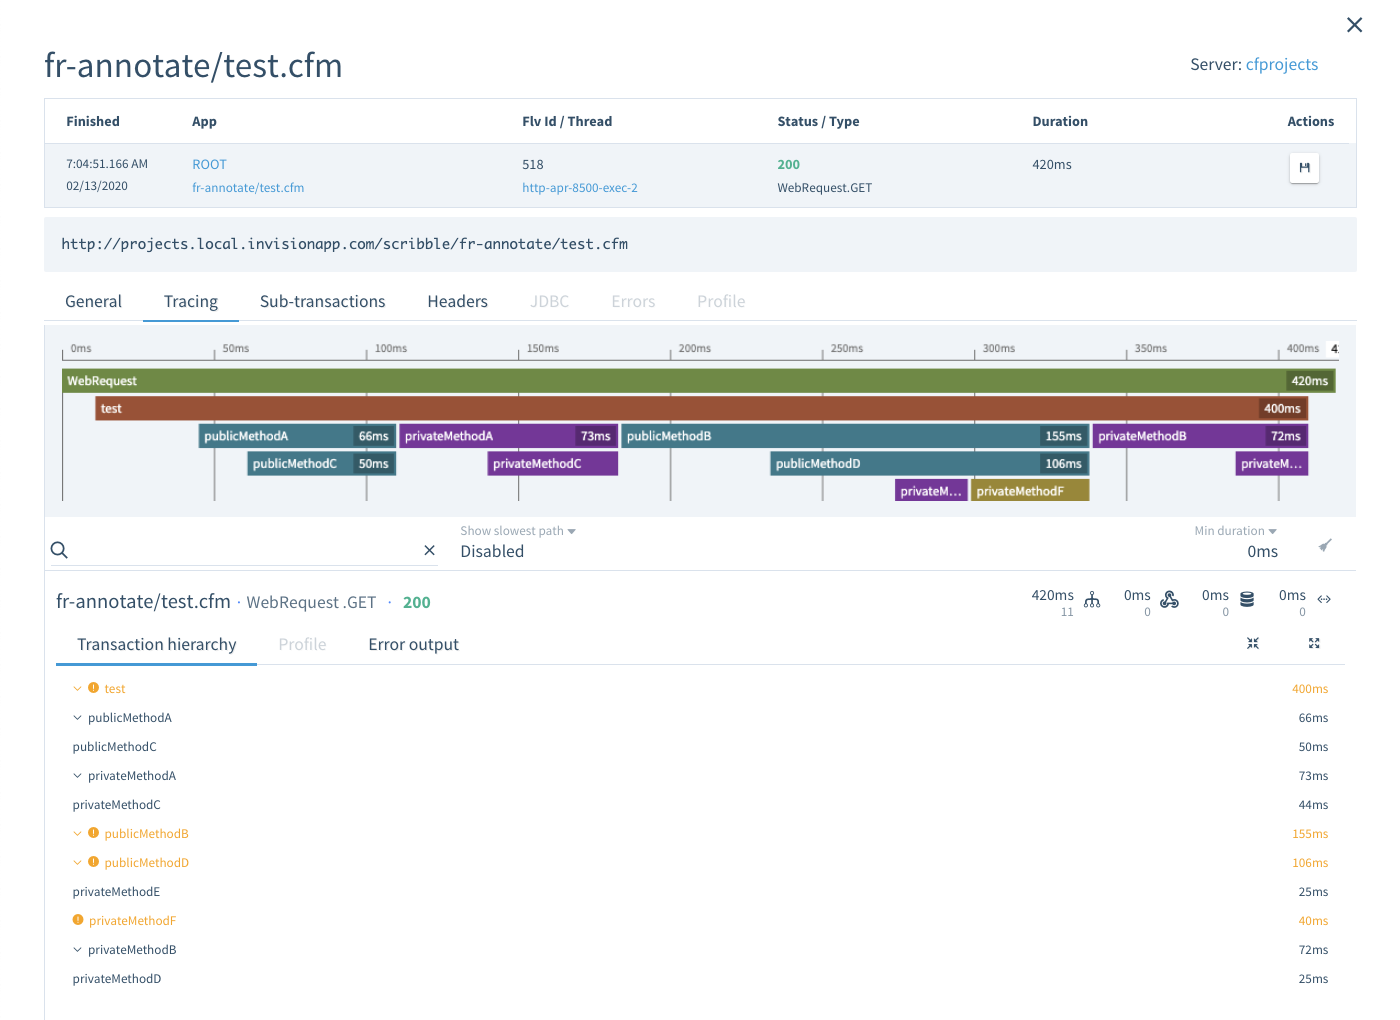Image resolution: width=1400 pixels, height=1020 pixels.
Task: Click the webhook icon beside 0ms
Action: tap(1169, 599)
